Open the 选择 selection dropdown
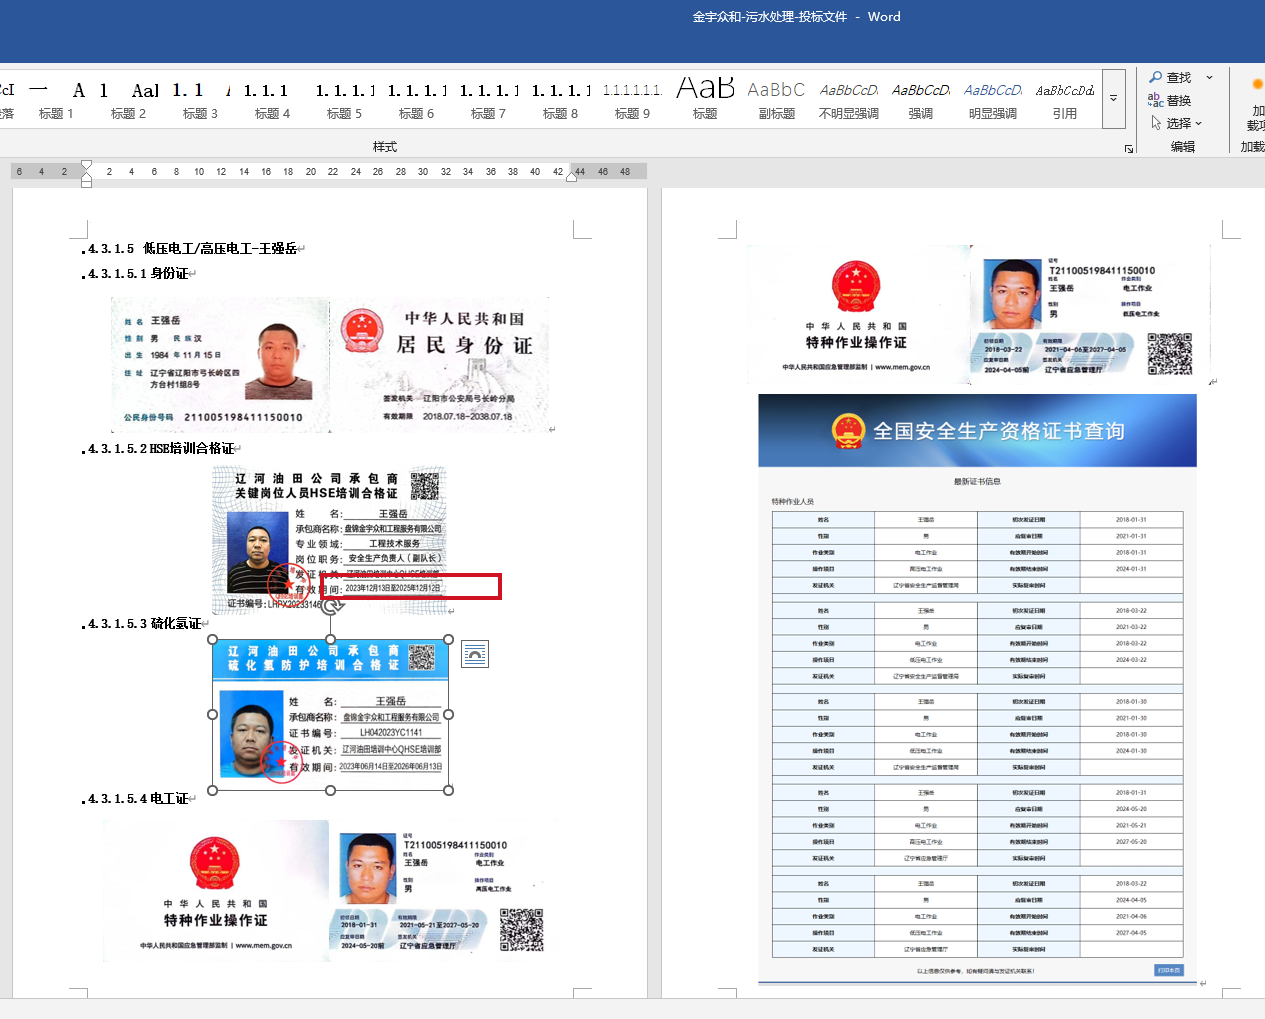The image size is (1265, 1019). pyautogui.click(x=1176, y=123)
